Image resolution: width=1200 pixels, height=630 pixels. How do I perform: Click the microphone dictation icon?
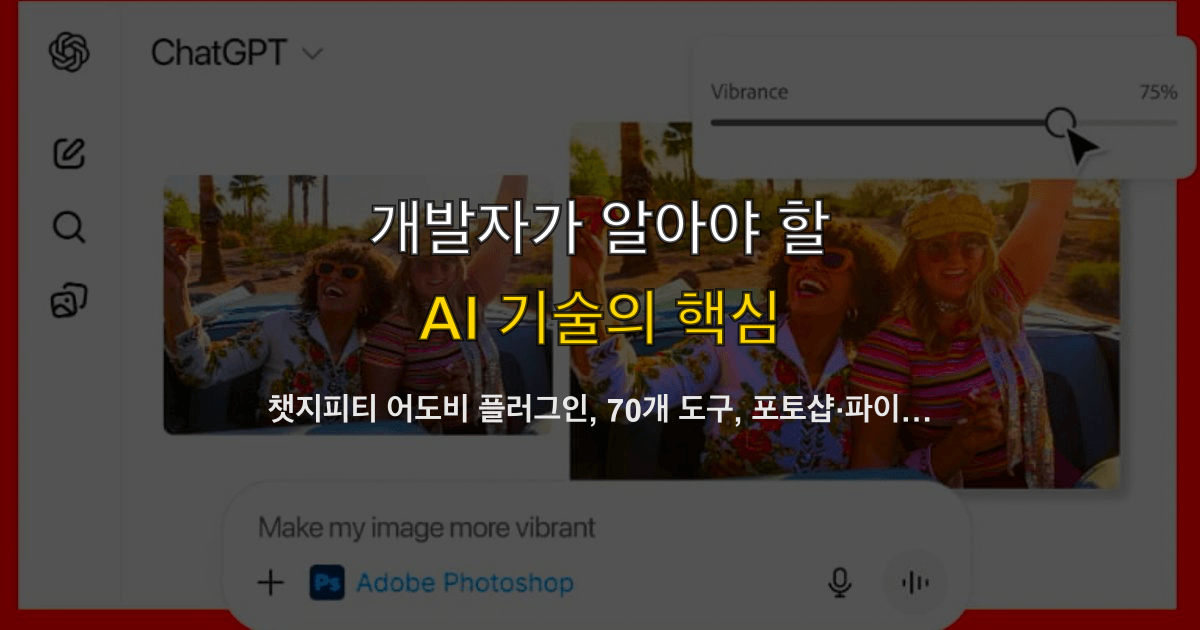(x=840, y=582)
